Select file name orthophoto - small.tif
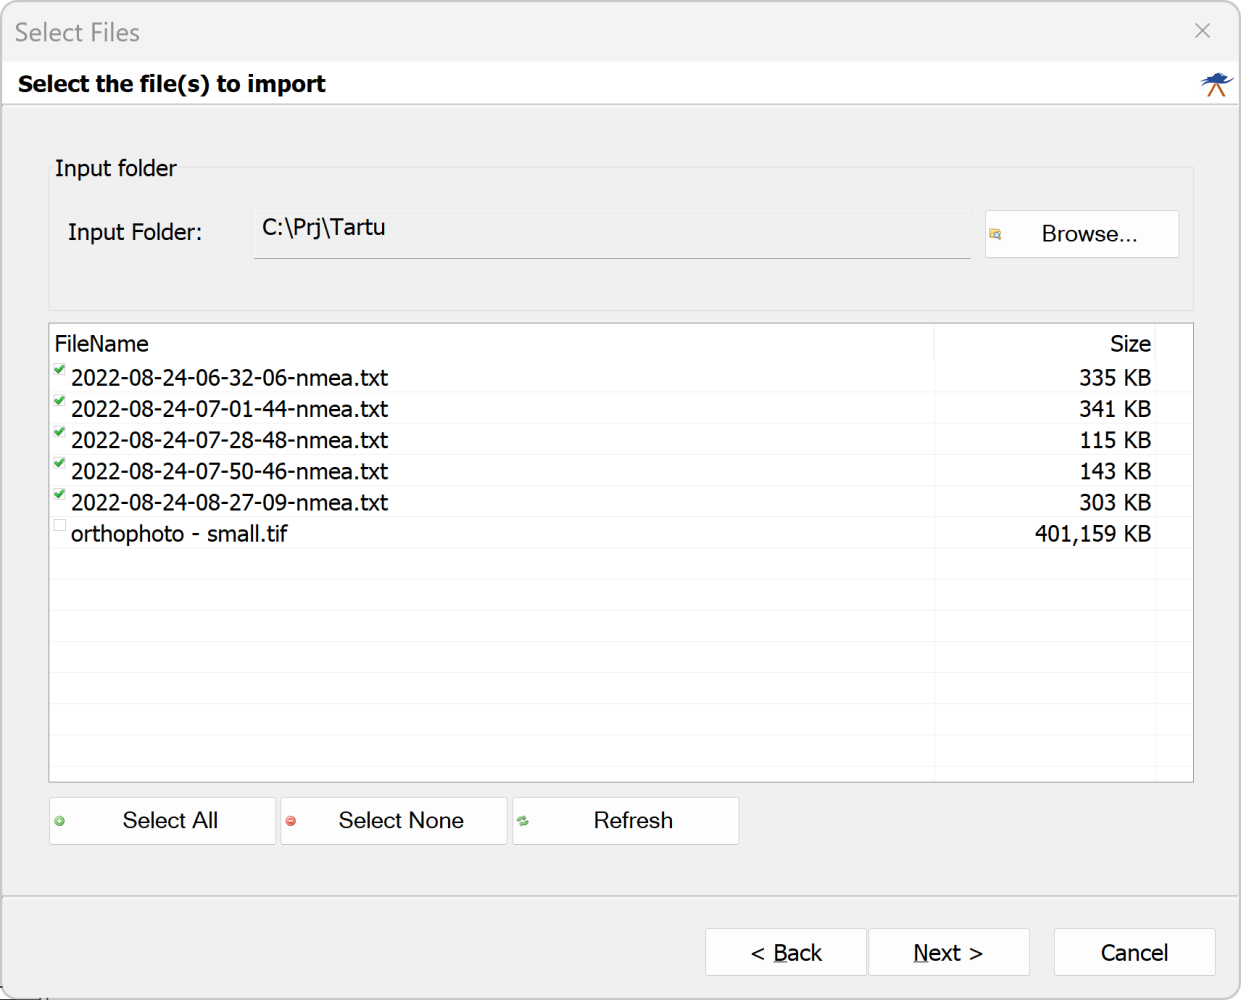The image size is (1241, 1000). point(179,533)
